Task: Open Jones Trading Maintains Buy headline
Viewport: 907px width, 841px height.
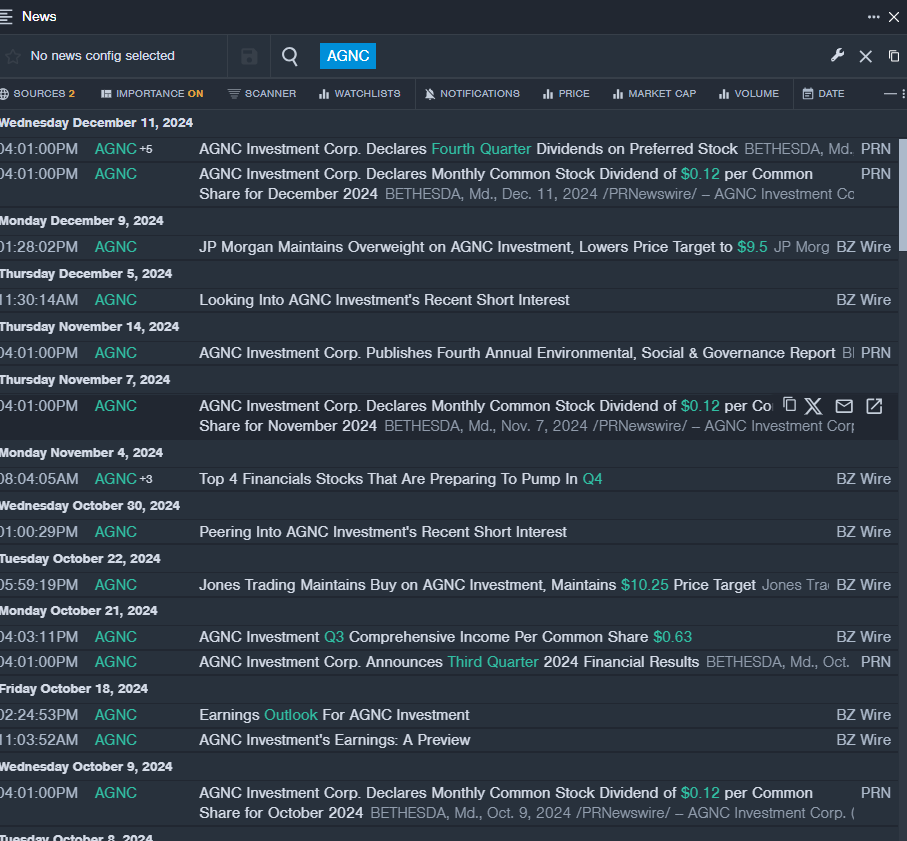Action: click(477, 585)
